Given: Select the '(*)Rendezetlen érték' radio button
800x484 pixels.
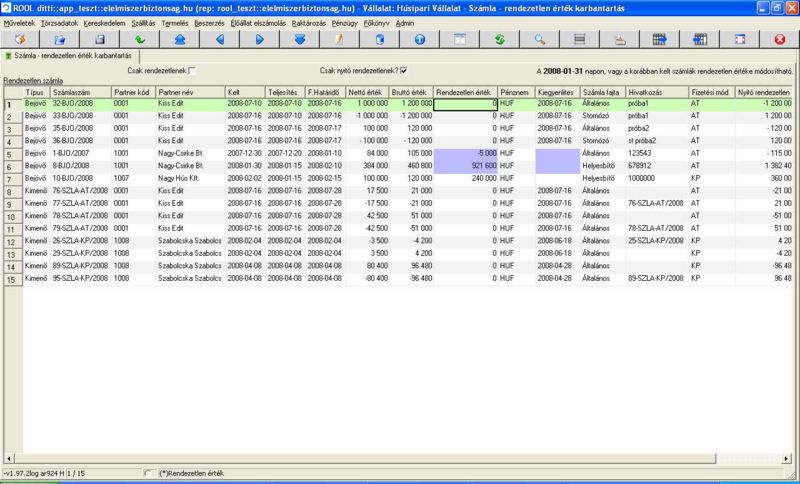Looking at the screenshot, I should pos(149,473).
